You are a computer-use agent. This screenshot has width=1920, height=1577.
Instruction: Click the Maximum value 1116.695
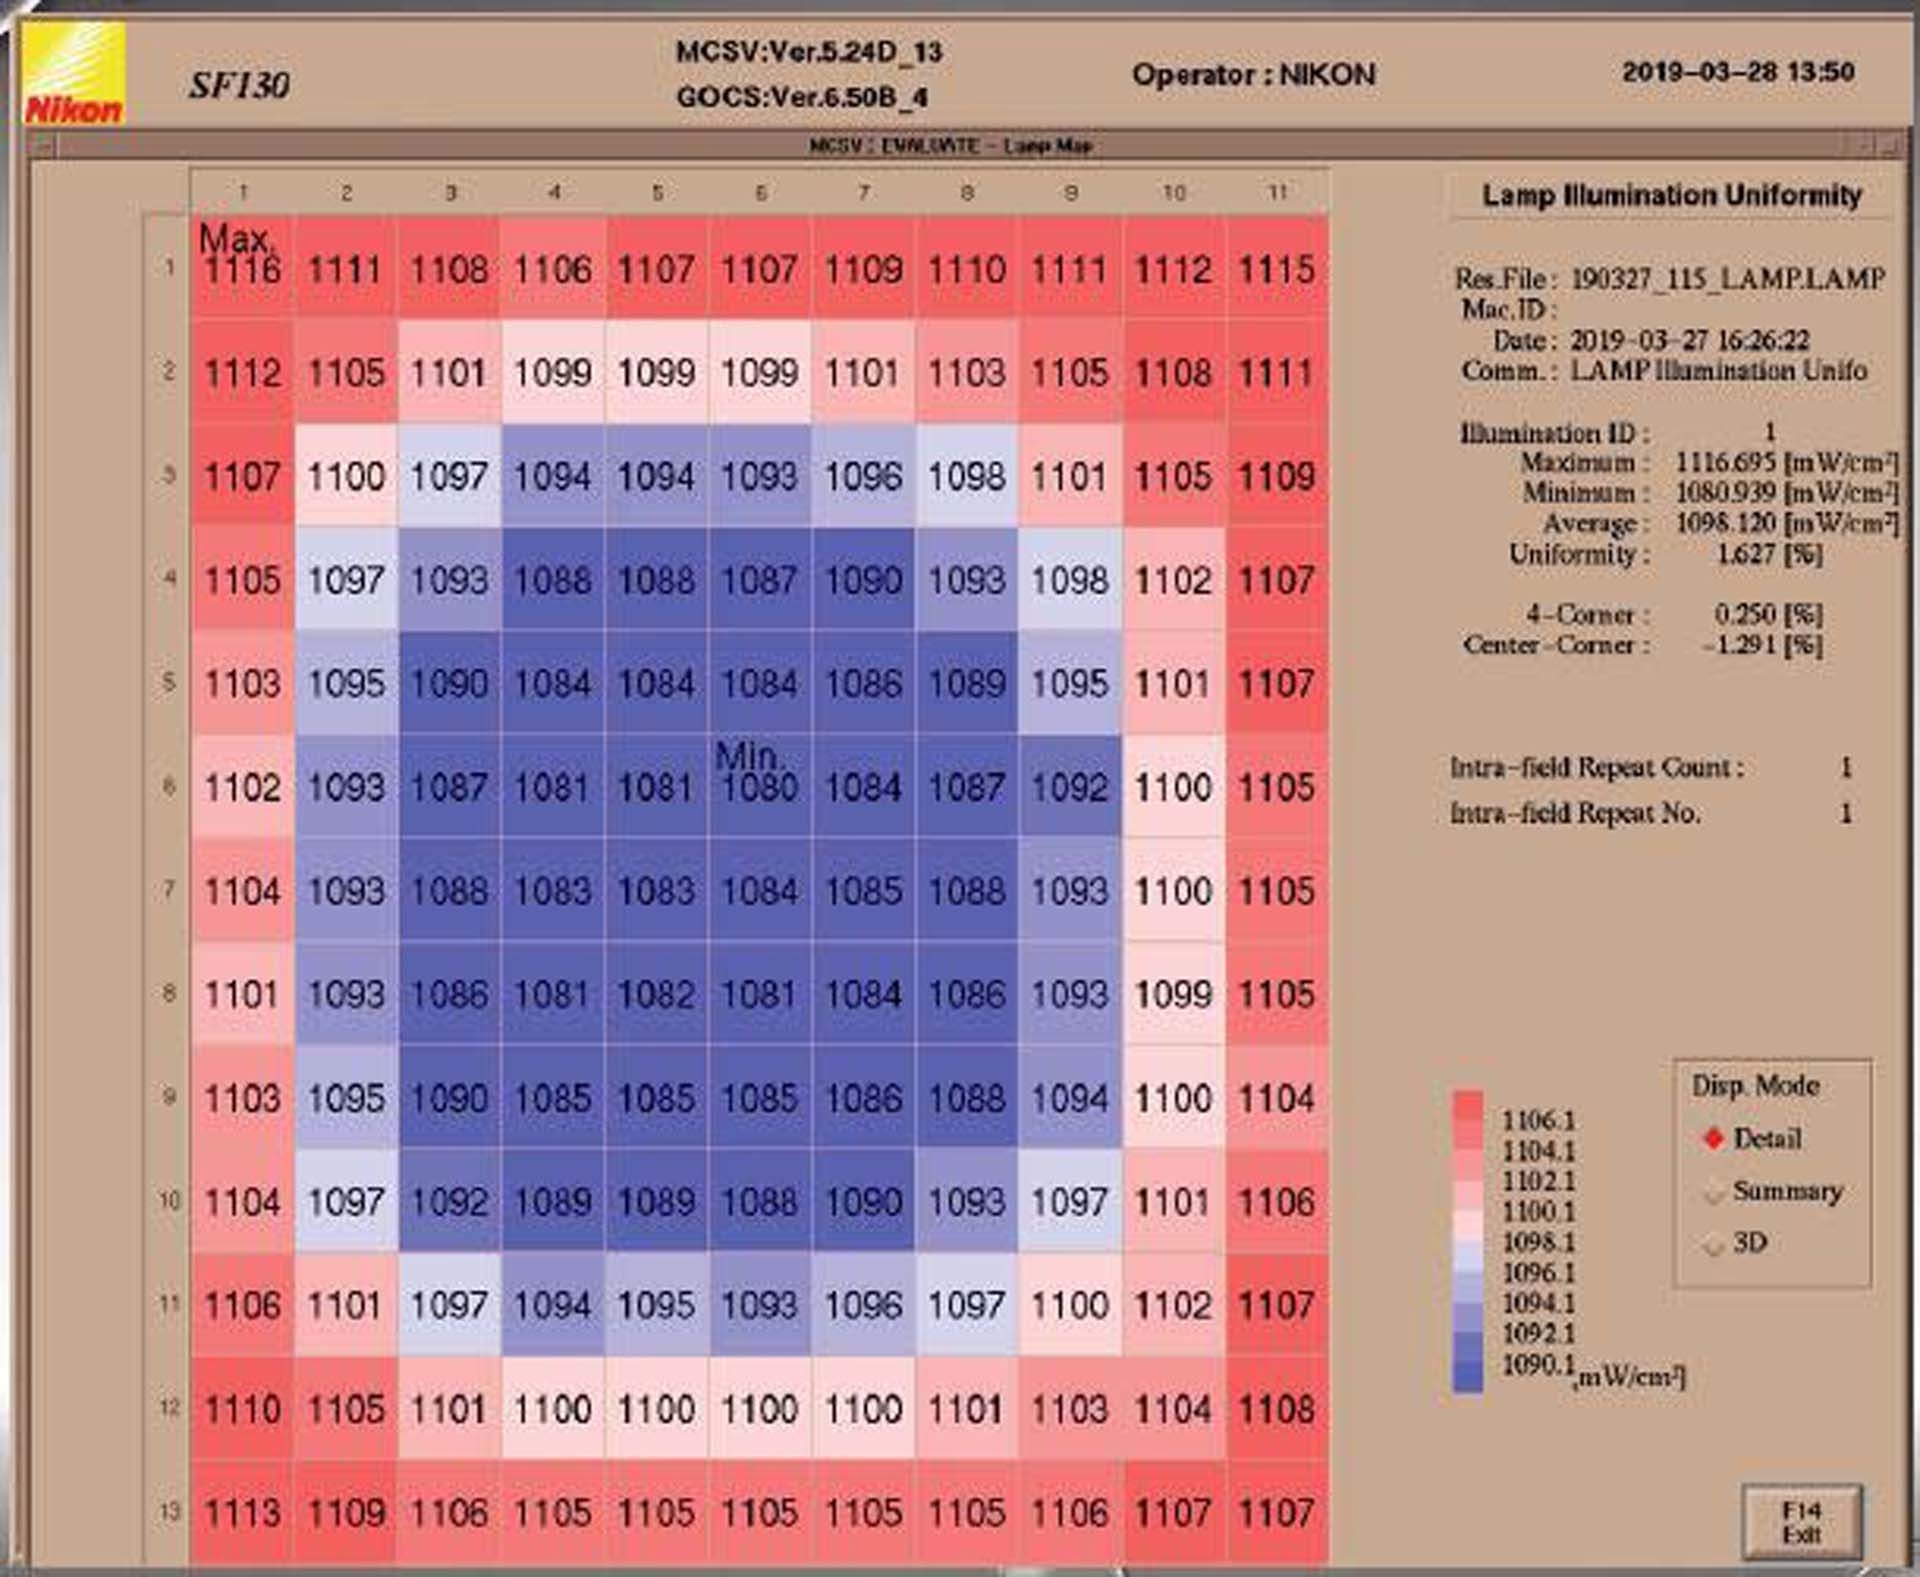coord(1727,462)
